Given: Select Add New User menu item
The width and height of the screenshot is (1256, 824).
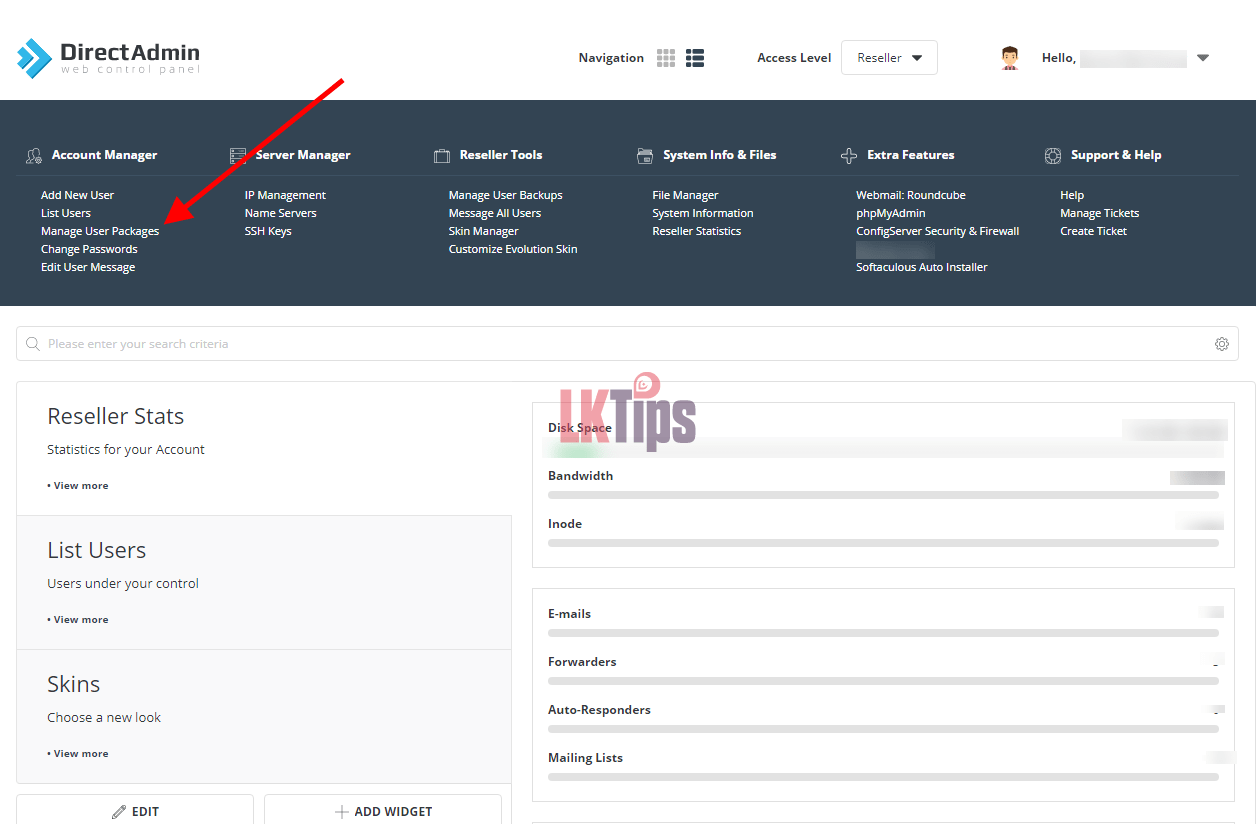Looking at the screenshot, I should [77, 195].
